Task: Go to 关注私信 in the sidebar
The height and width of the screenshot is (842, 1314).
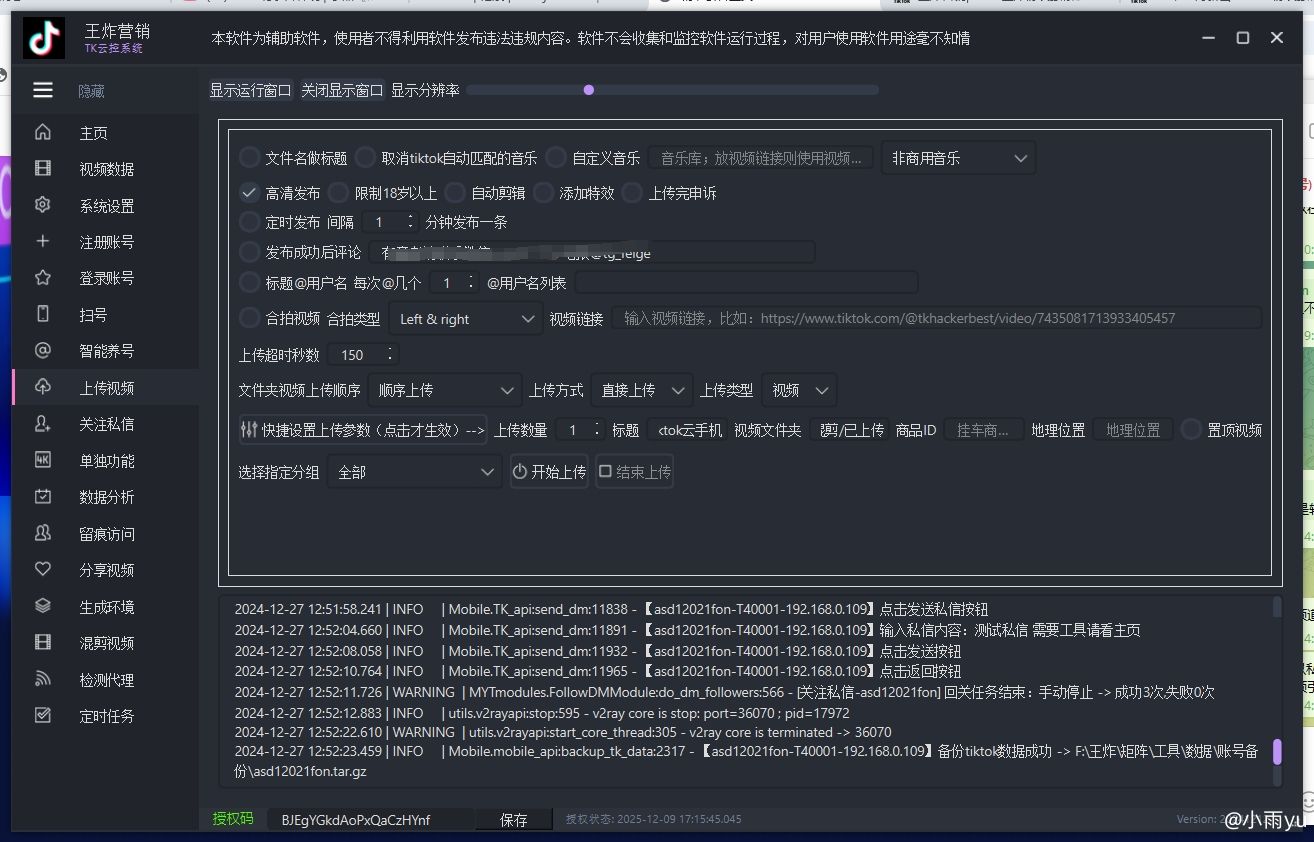Action: pyautogui.click(x=106, y=424)
